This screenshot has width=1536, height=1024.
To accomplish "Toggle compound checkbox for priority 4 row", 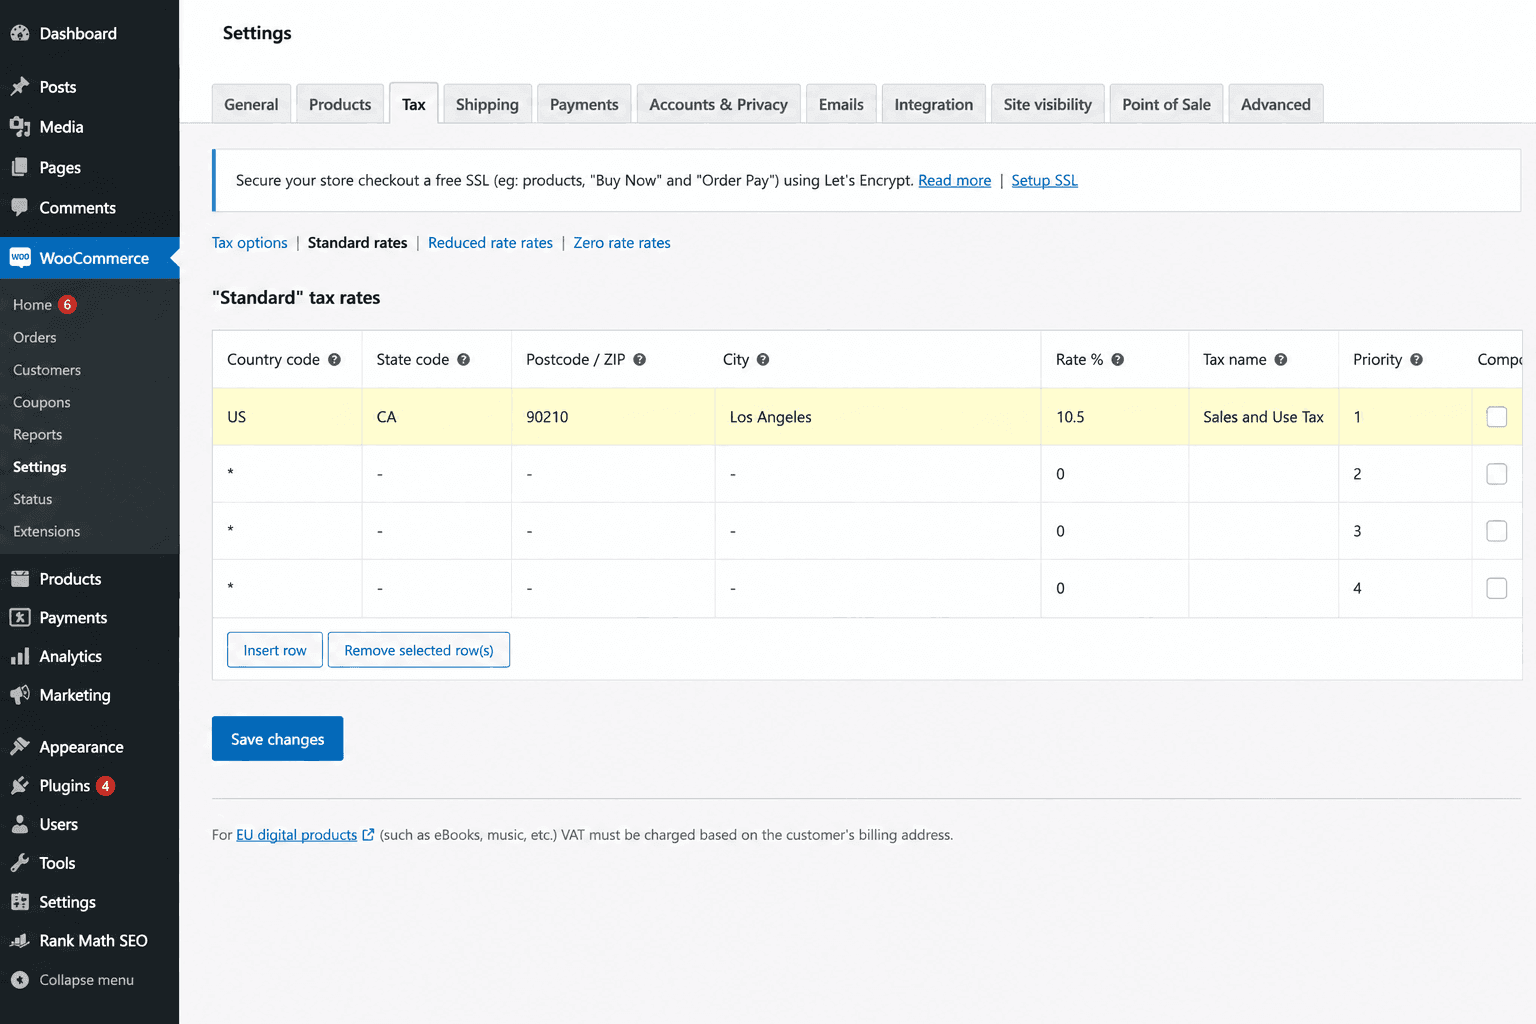I will [x=1496, y=588].
